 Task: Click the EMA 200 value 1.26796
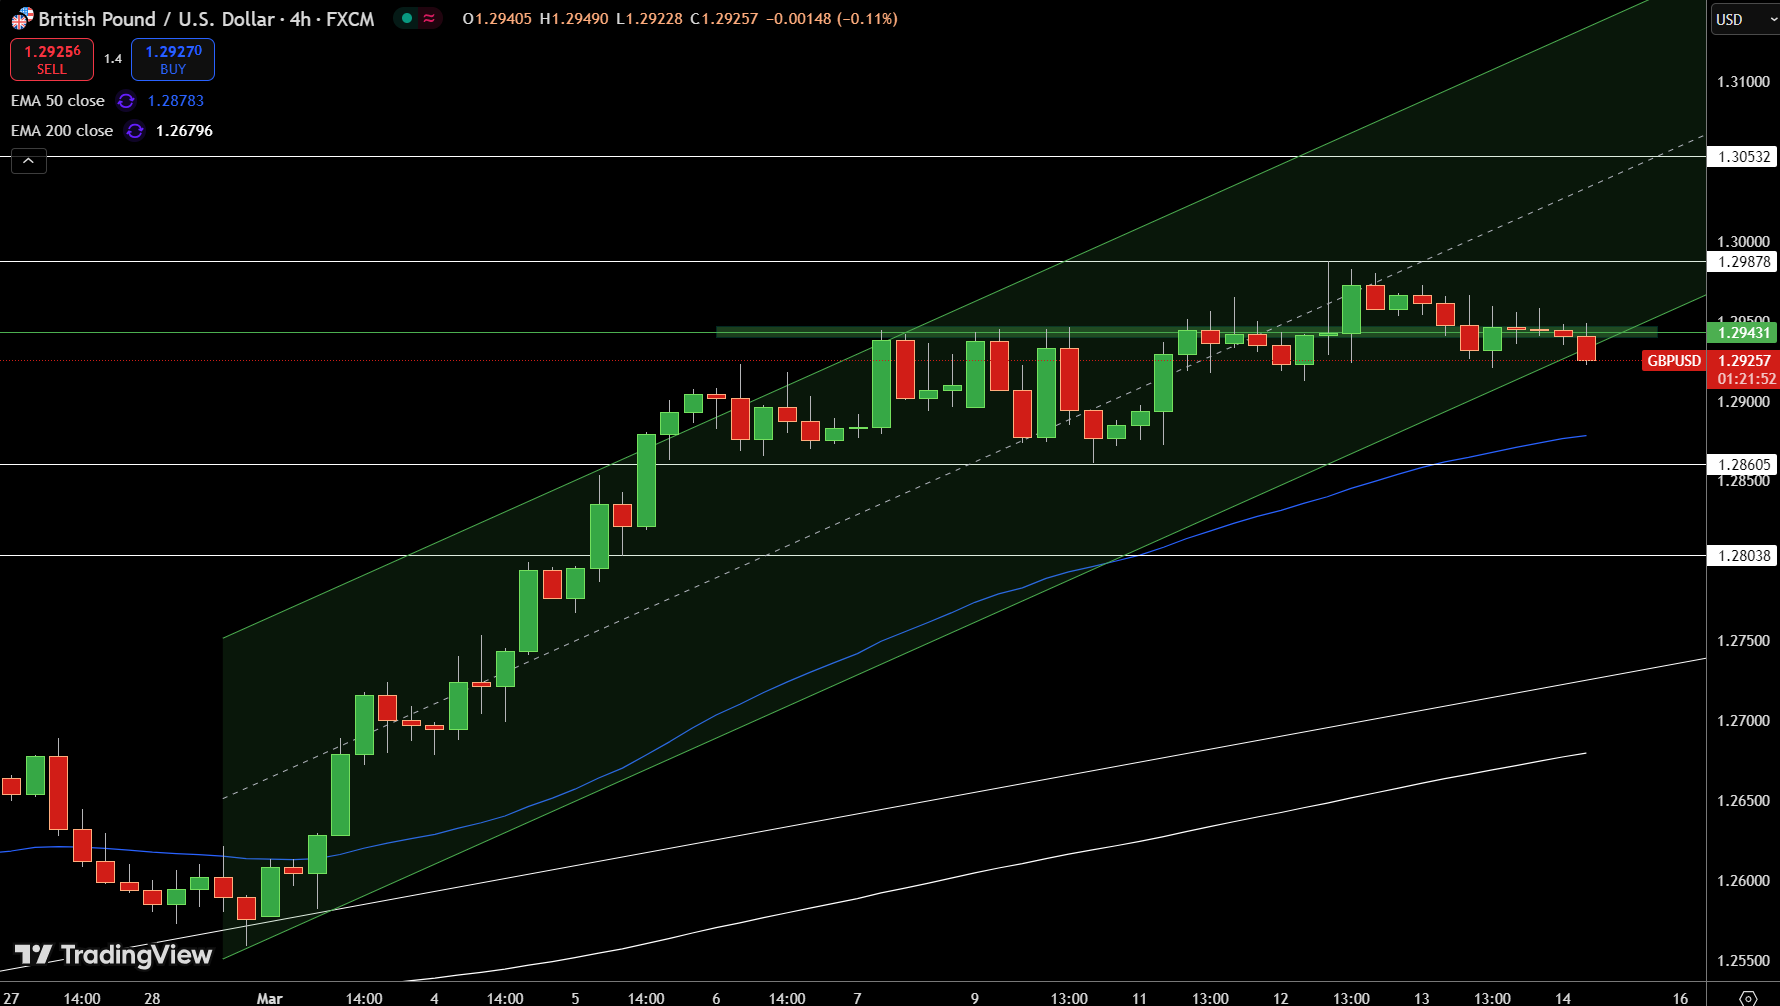(x=184, y=131)
